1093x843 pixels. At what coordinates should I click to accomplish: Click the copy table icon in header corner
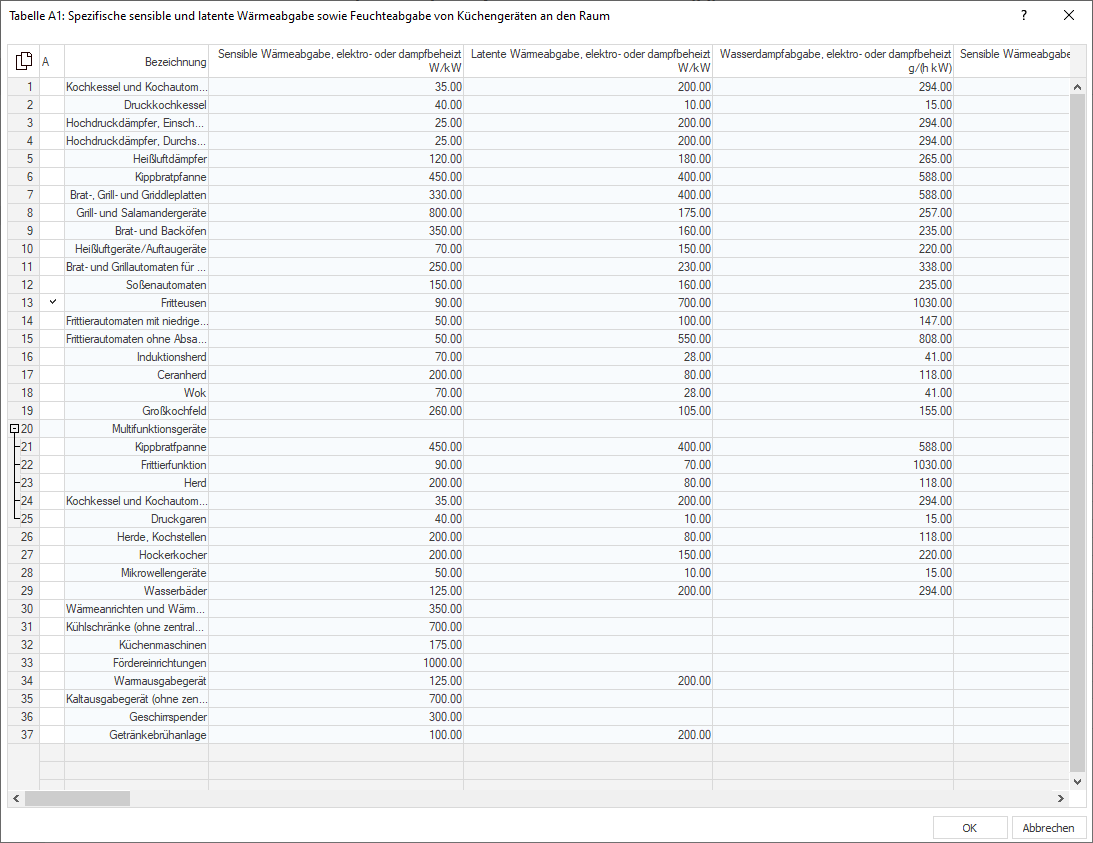24,61
